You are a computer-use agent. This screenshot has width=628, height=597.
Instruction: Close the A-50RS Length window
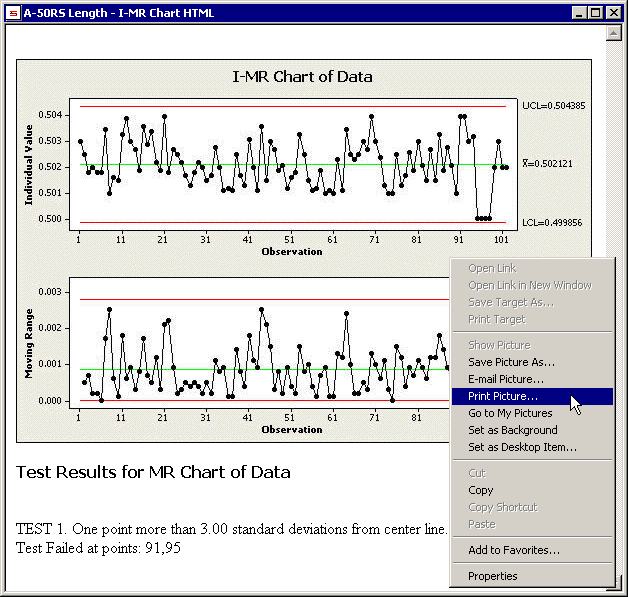point(614,13)
